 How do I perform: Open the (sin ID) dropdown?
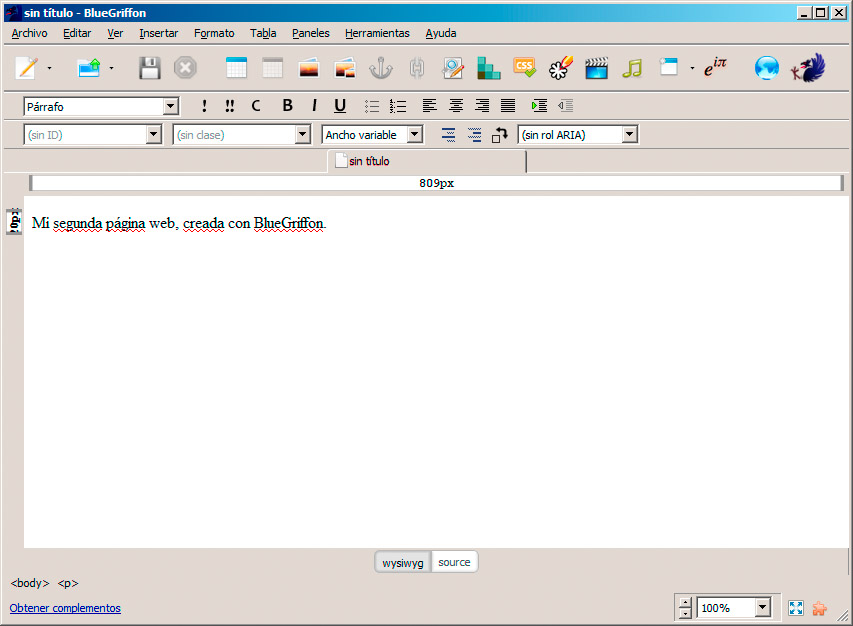click(93, 134)
